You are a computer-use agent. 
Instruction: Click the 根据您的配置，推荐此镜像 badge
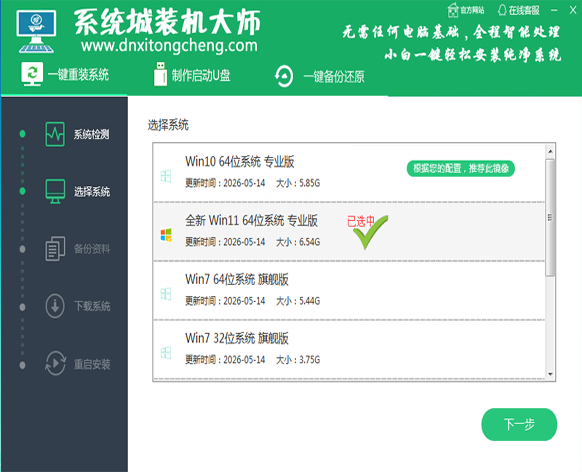pyautogui.click(x=461, y=169)
